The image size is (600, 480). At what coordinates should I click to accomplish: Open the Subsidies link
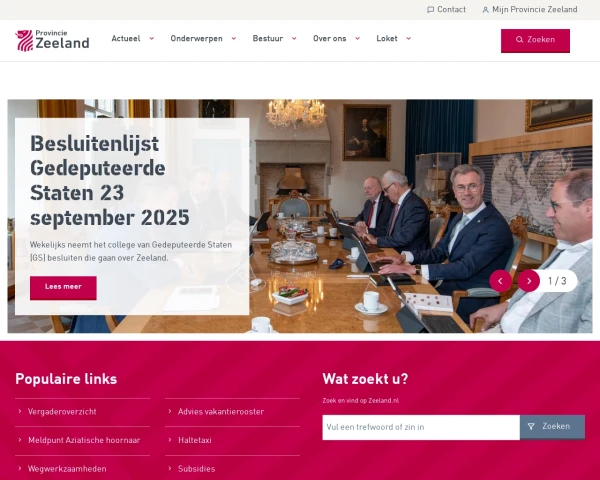pos(196,469)
